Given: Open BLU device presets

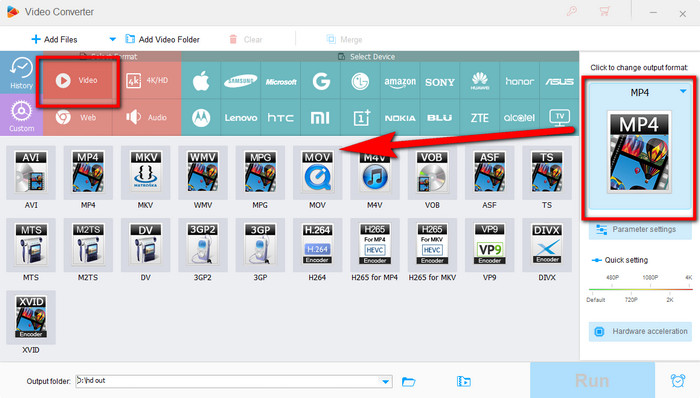Looking at the screenshot, I should coord(440,118).
